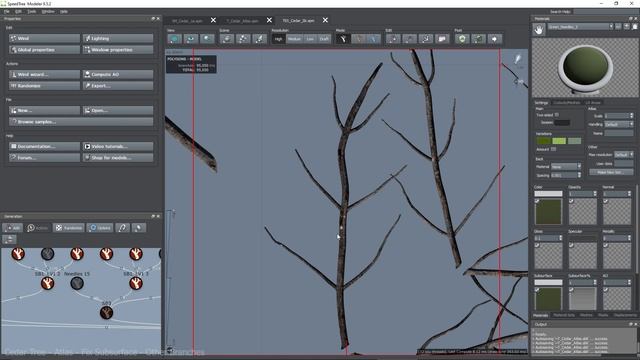Select High resolution

click(278, 39)
